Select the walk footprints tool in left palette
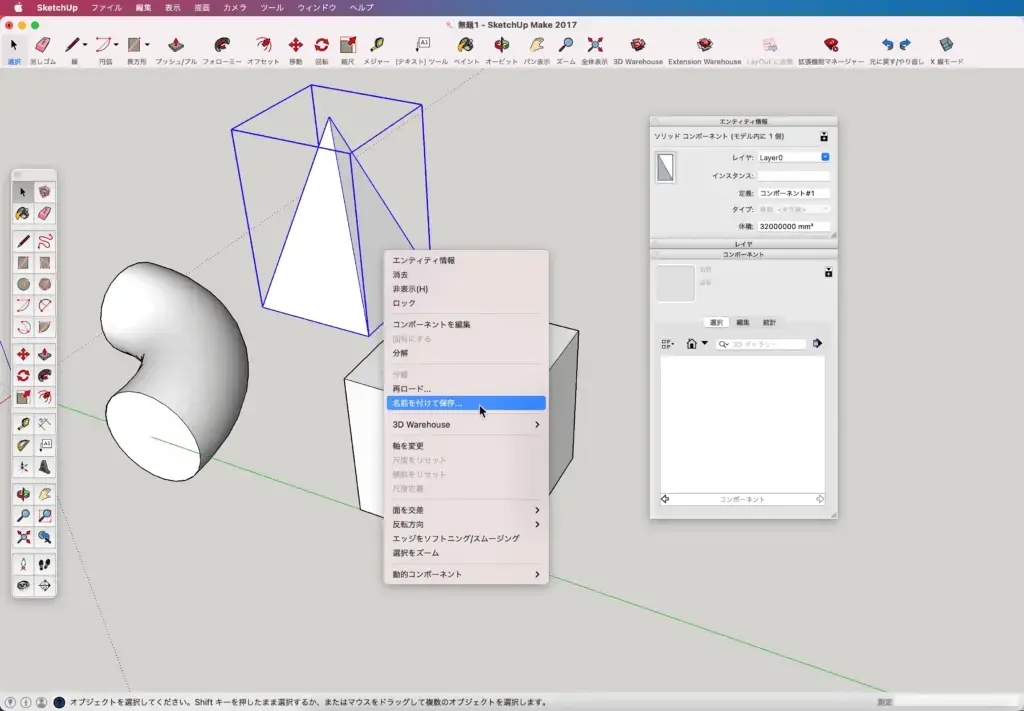 [x=44, y=564]
